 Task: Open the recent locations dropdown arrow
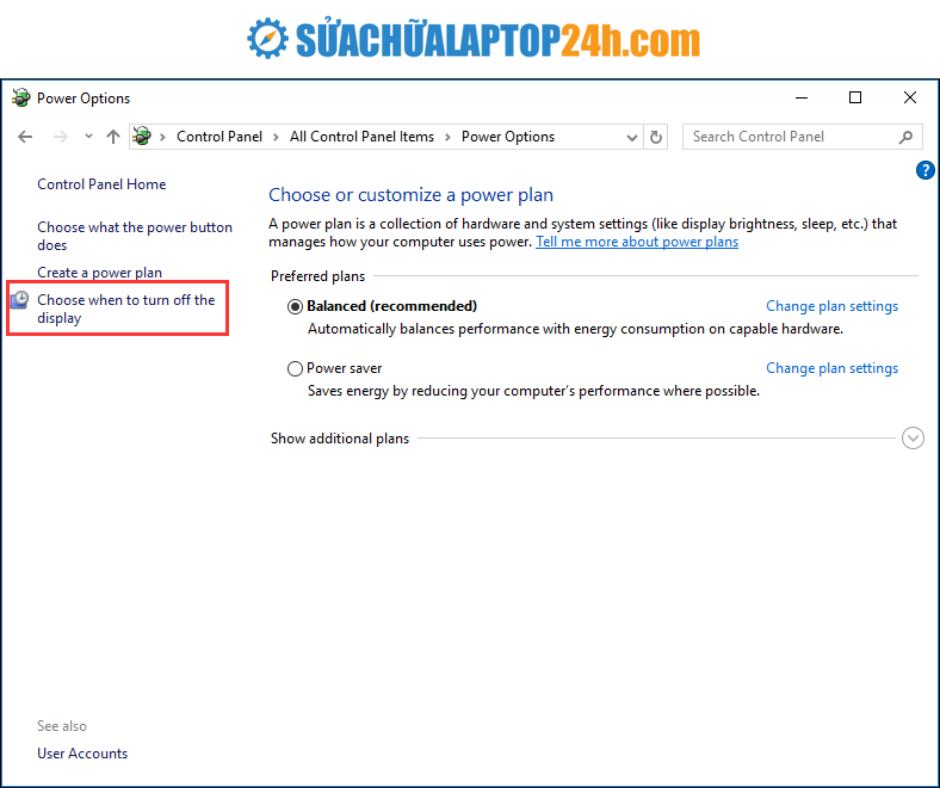(89, 137)
